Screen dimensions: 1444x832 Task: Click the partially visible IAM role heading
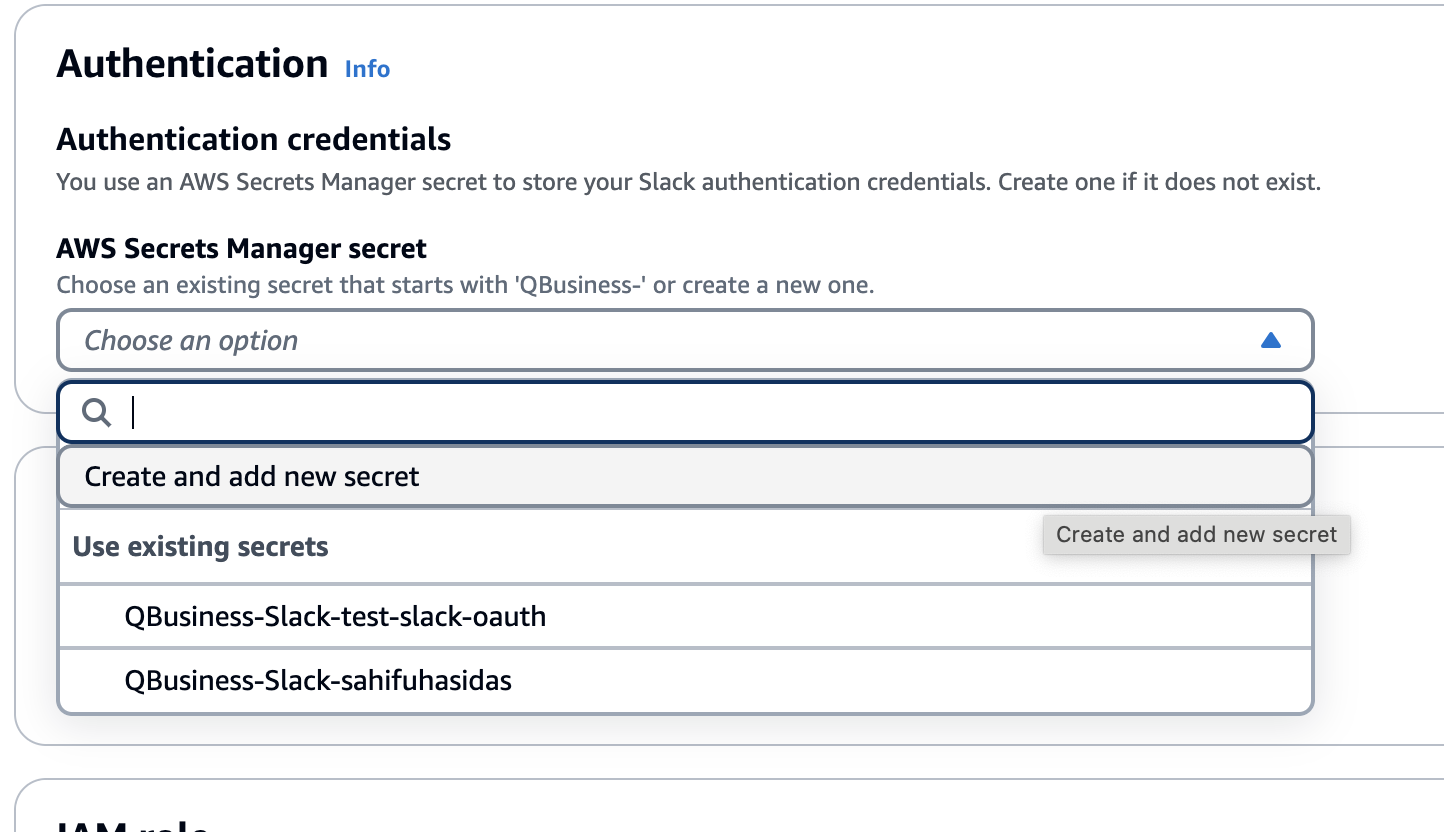(132, 825)
